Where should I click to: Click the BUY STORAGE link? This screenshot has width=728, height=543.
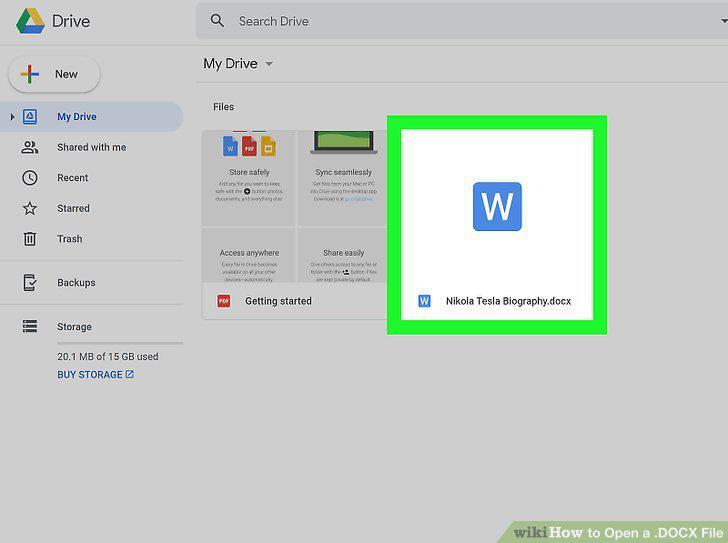tap(95, 375)
